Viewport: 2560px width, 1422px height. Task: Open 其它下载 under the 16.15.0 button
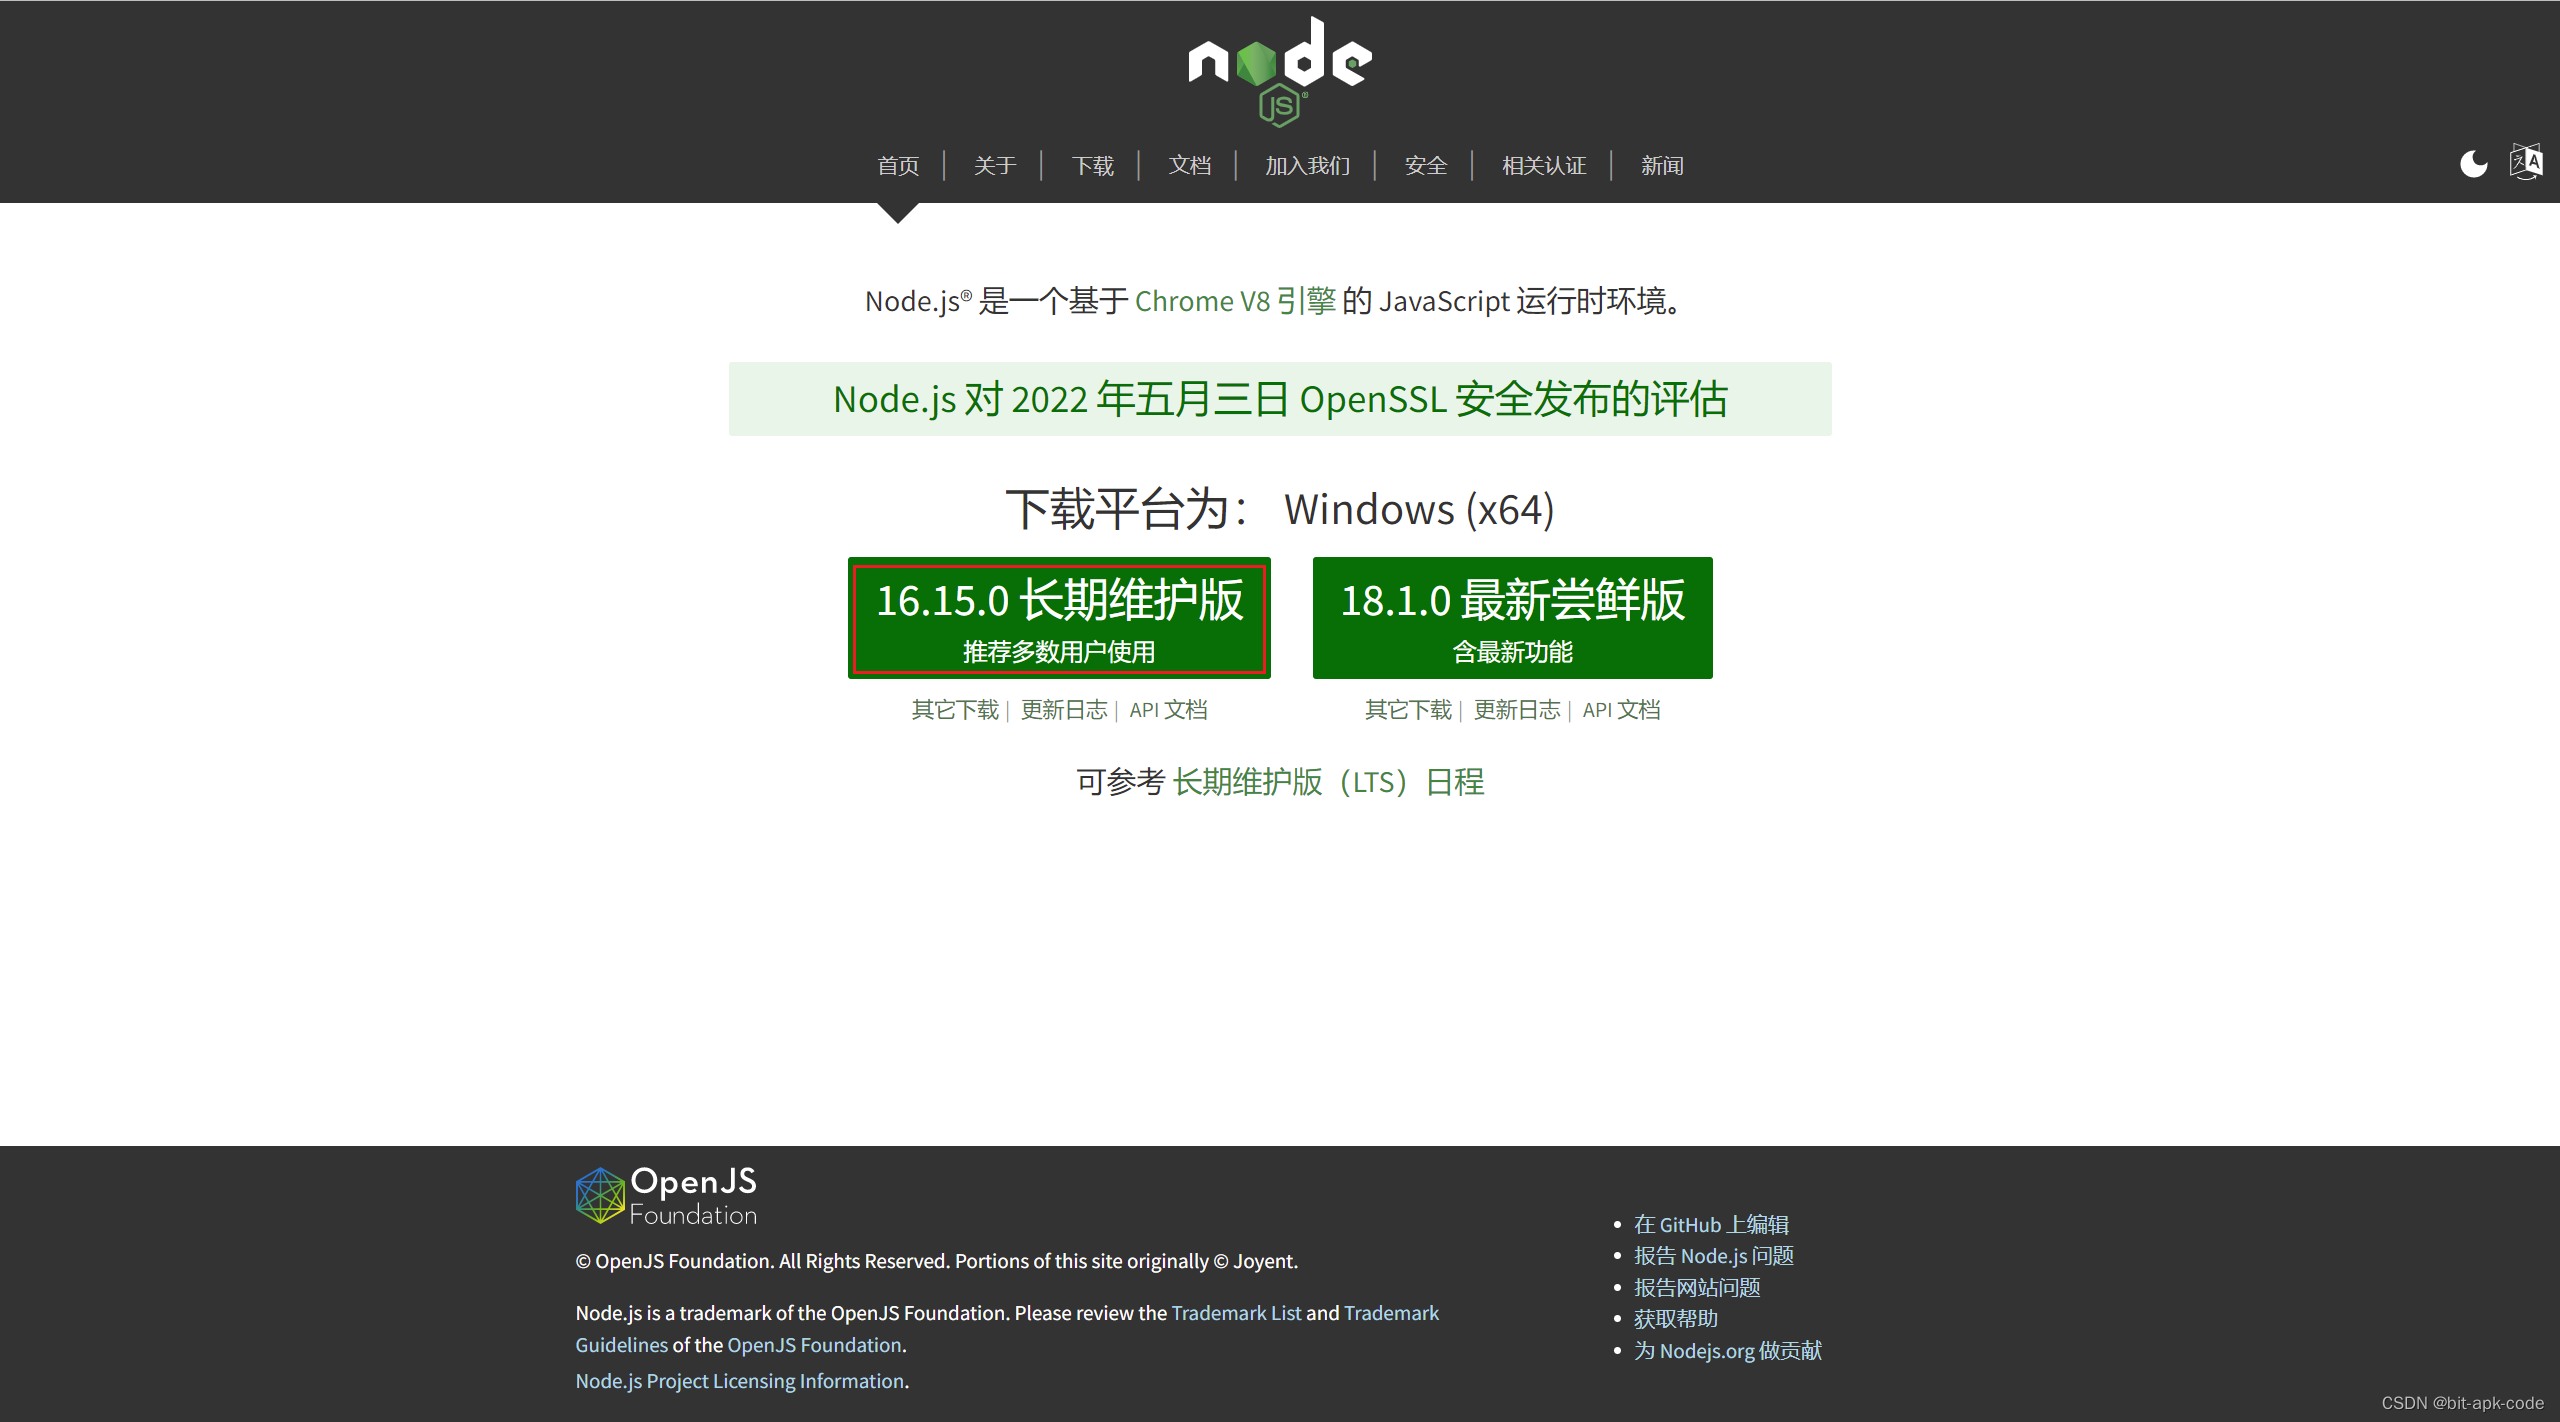(x=955, y=710)
